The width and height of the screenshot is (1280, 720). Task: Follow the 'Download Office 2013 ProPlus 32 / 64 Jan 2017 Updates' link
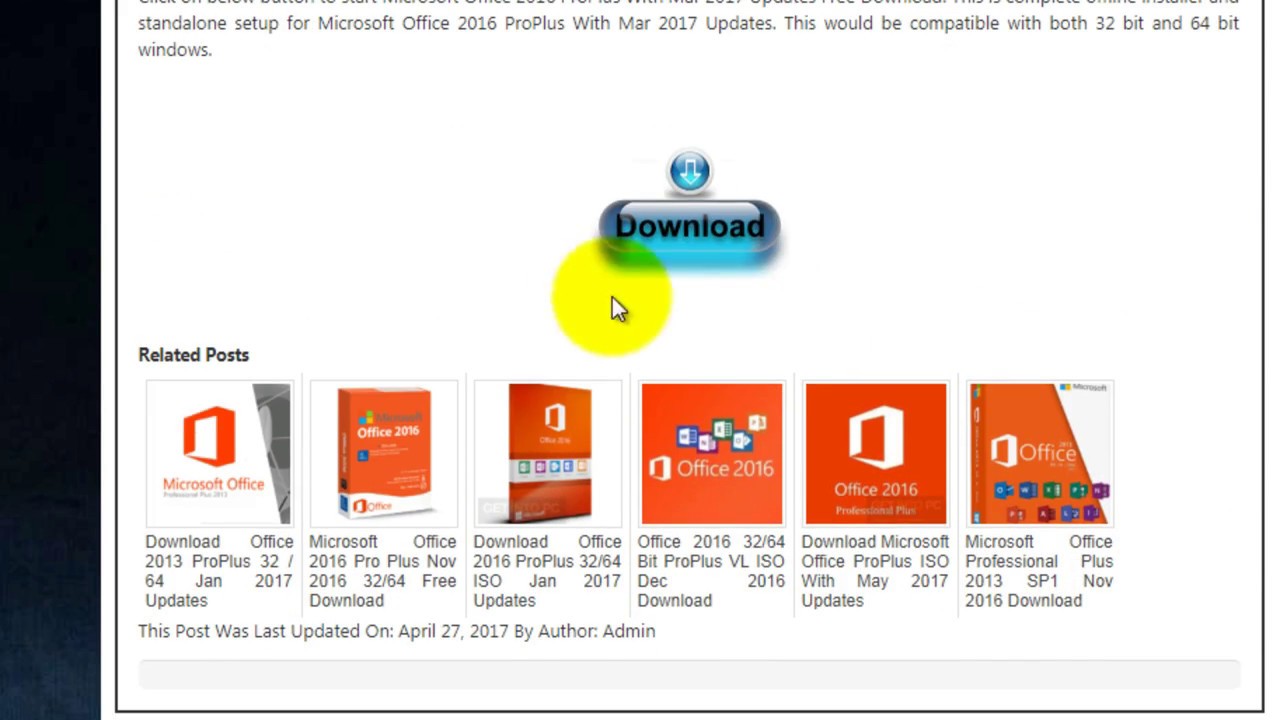coord(219,571)
